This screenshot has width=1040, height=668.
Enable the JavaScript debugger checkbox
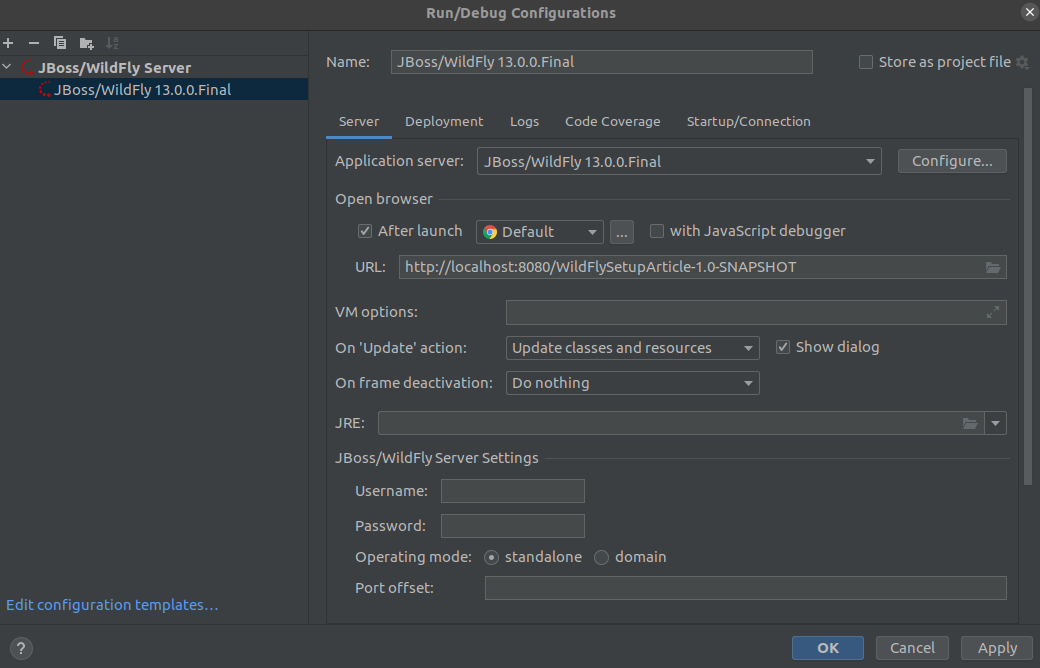click(656, 231)
